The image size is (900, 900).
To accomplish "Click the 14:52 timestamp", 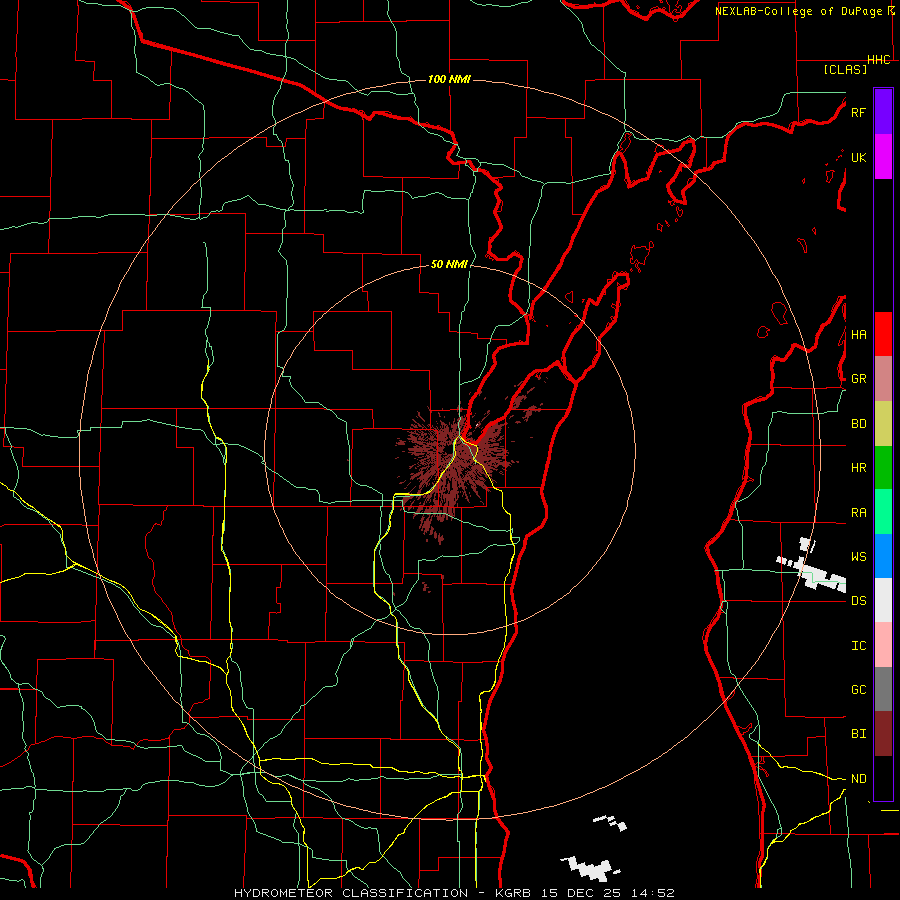I will (653, 893).
